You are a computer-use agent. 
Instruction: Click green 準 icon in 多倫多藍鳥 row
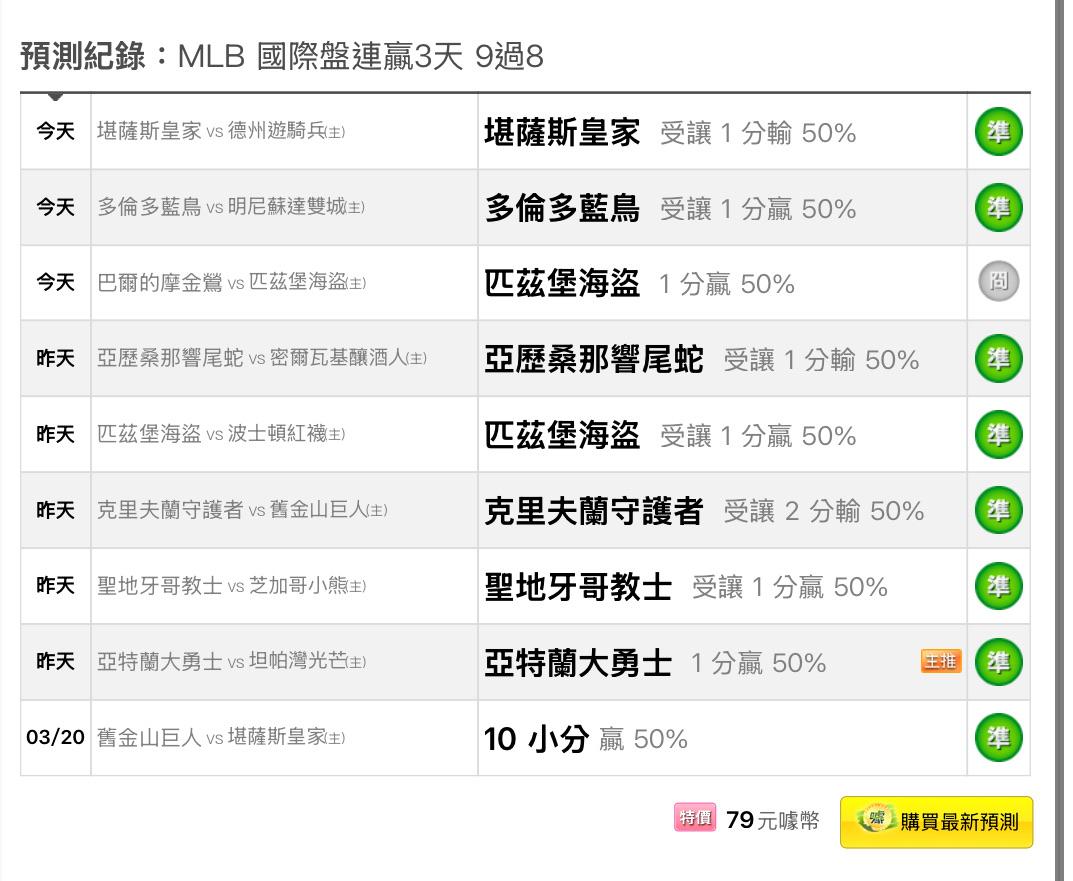click(x=998, y=208)
